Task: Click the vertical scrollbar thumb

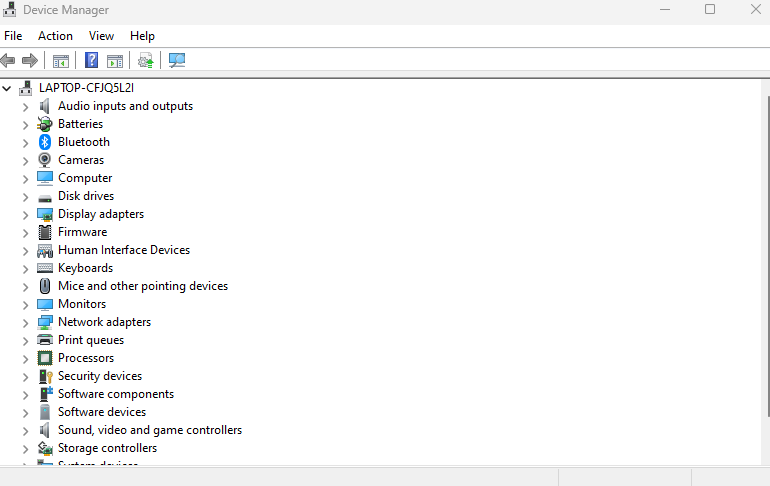Action: [767, 256]
